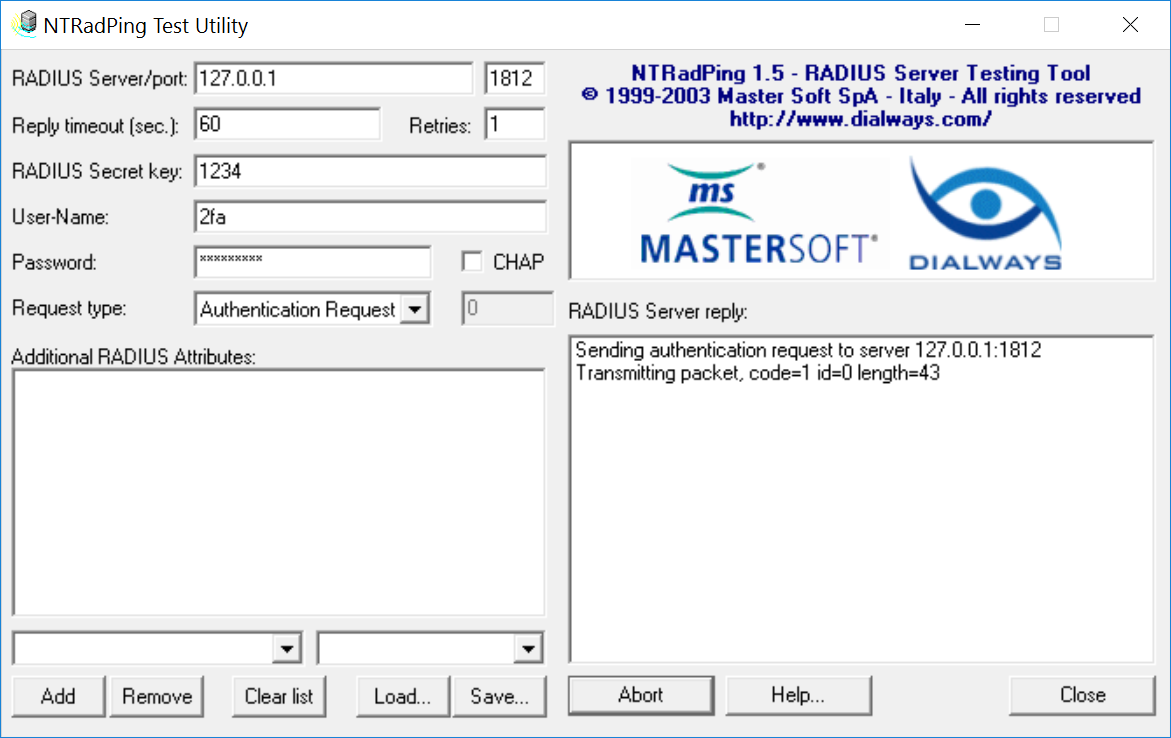The image size is (1171, 738).
Task: Click the Clear list button
Action: [x=279, y=696]
